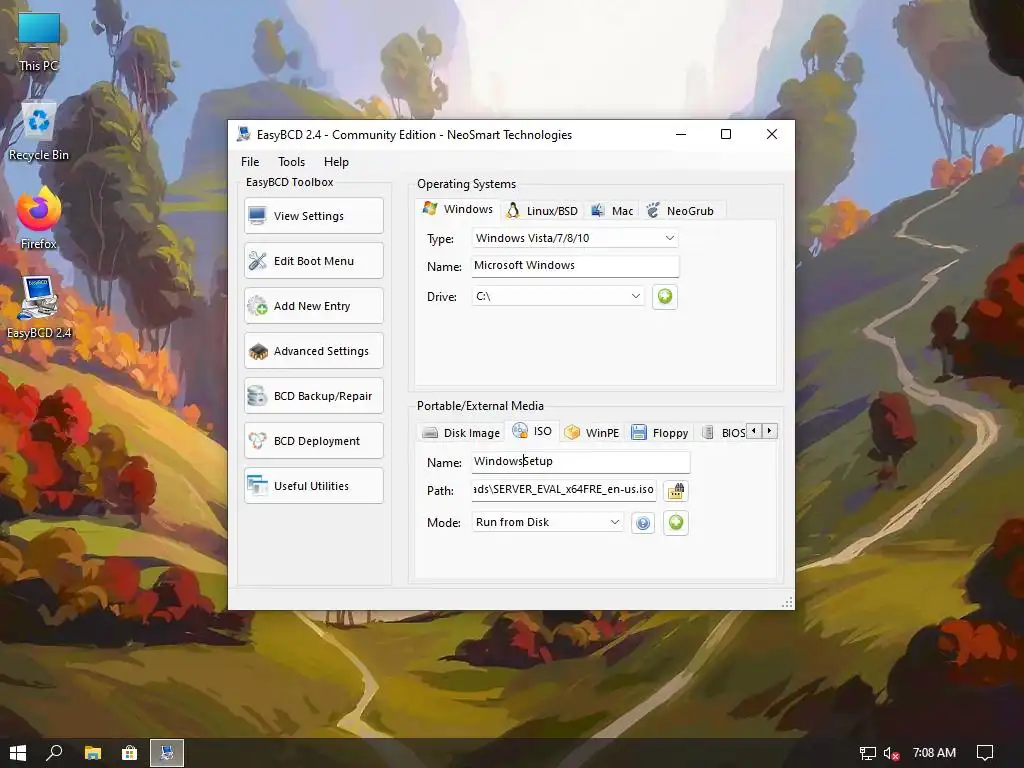Click the Mode help question icon

tap(643, 523)
